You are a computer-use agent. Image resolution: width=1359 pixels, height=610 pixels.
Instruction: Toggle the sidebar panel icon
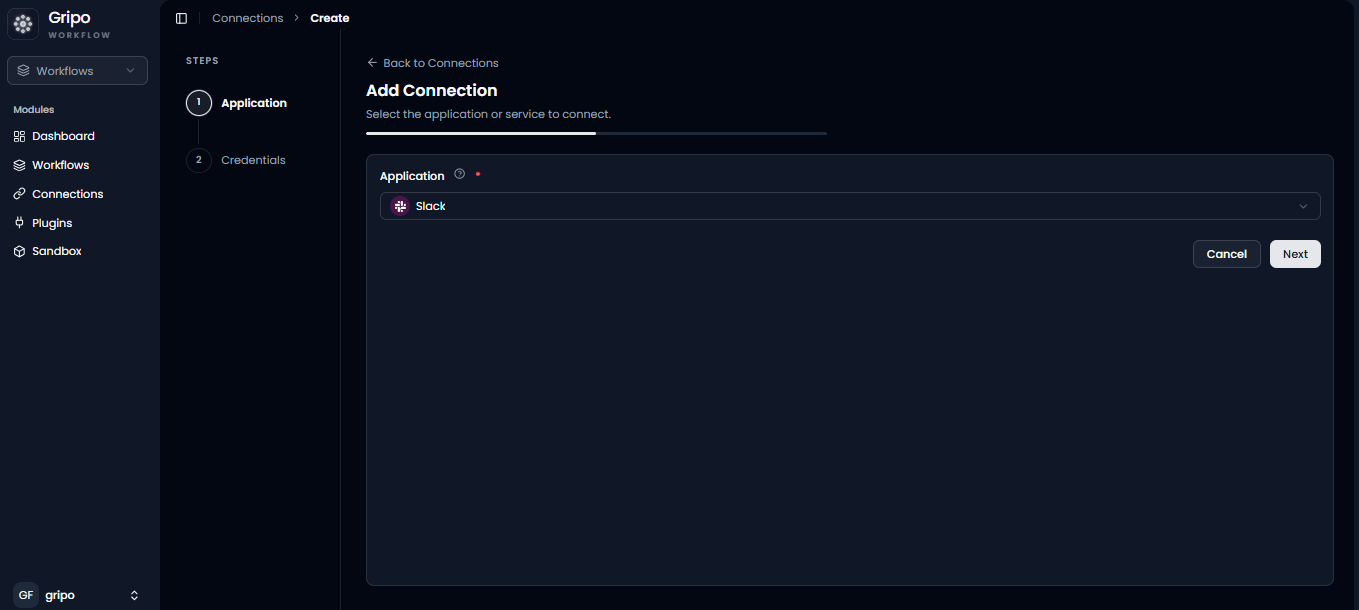(181, 18)
